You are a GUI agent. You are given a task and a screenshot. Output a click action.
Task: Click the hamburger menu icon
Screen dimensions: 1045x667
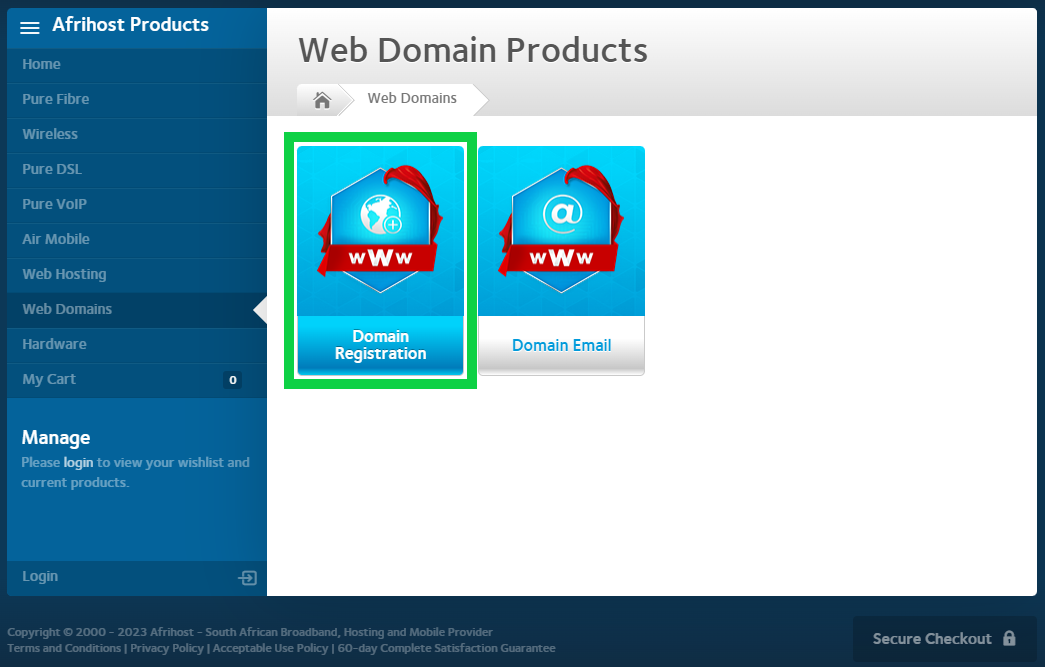[x=30, y=27]
